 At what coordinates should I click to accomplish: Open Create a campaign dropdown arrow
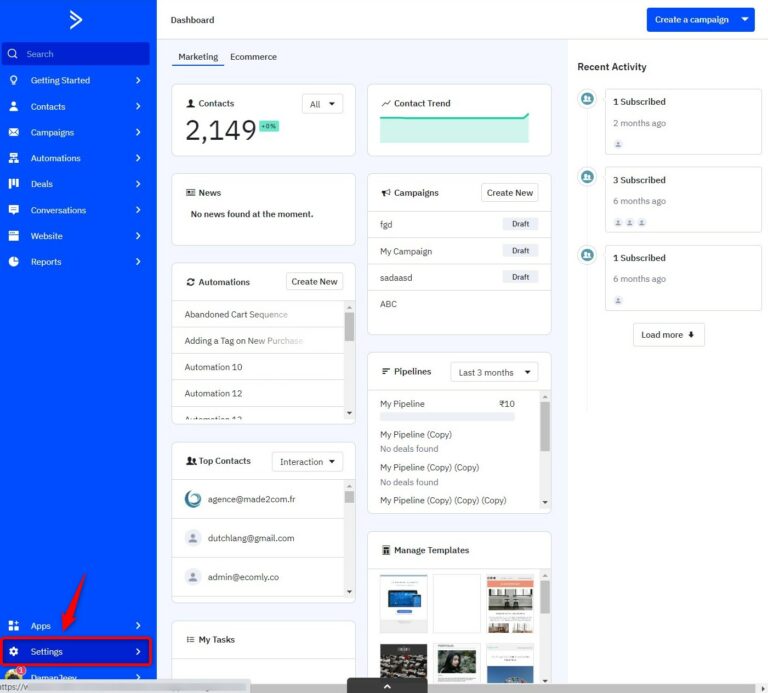coord(744,20)
